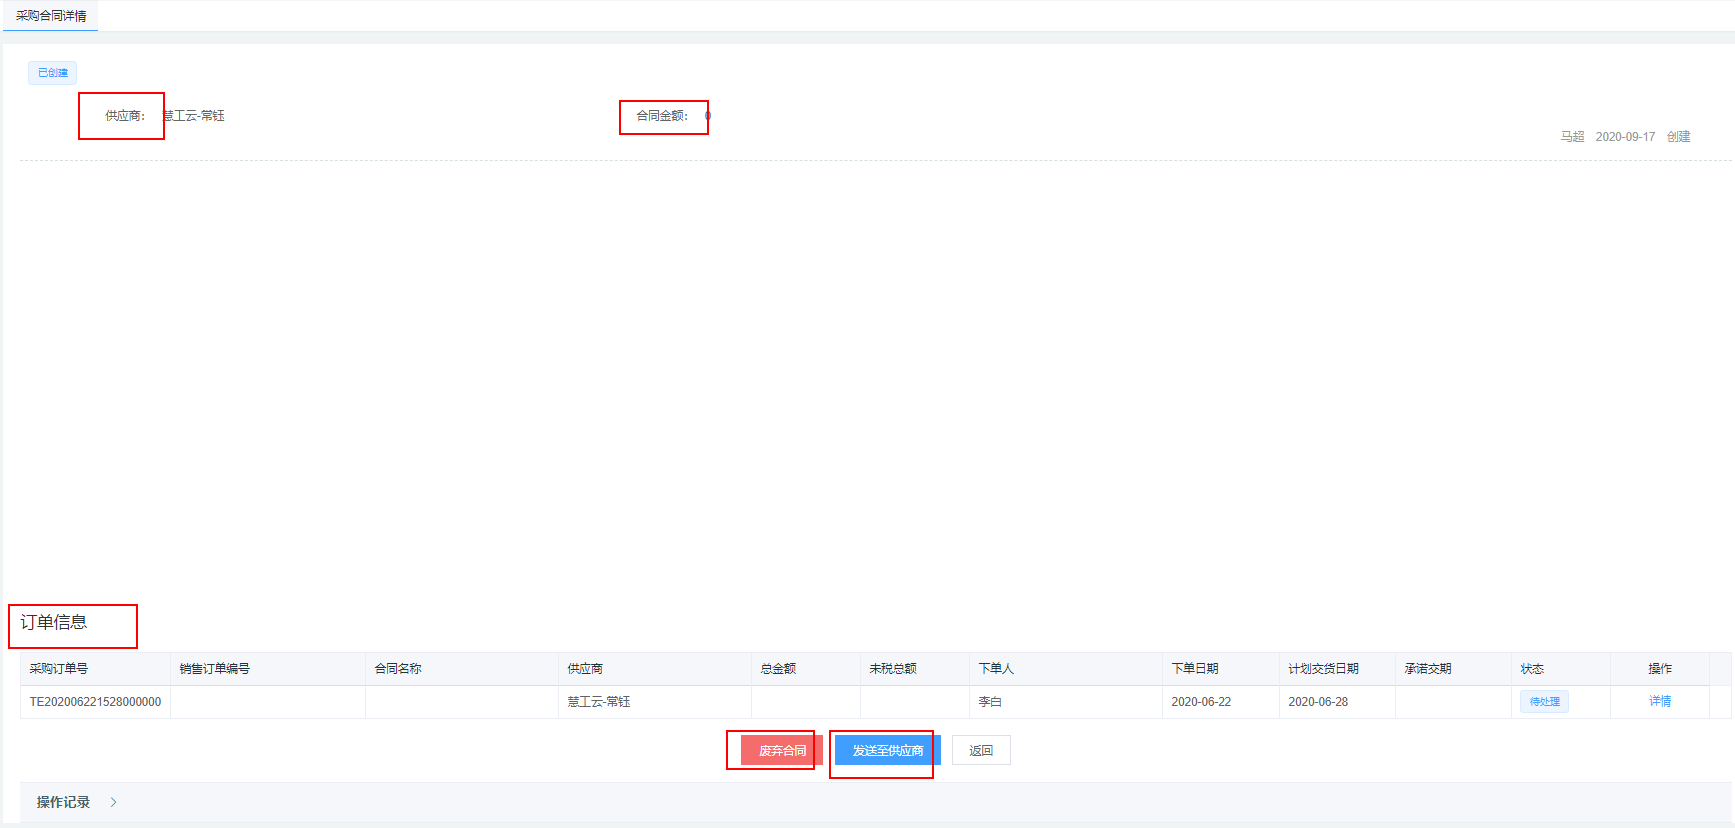Click the 返回 button

coord(980,750)
